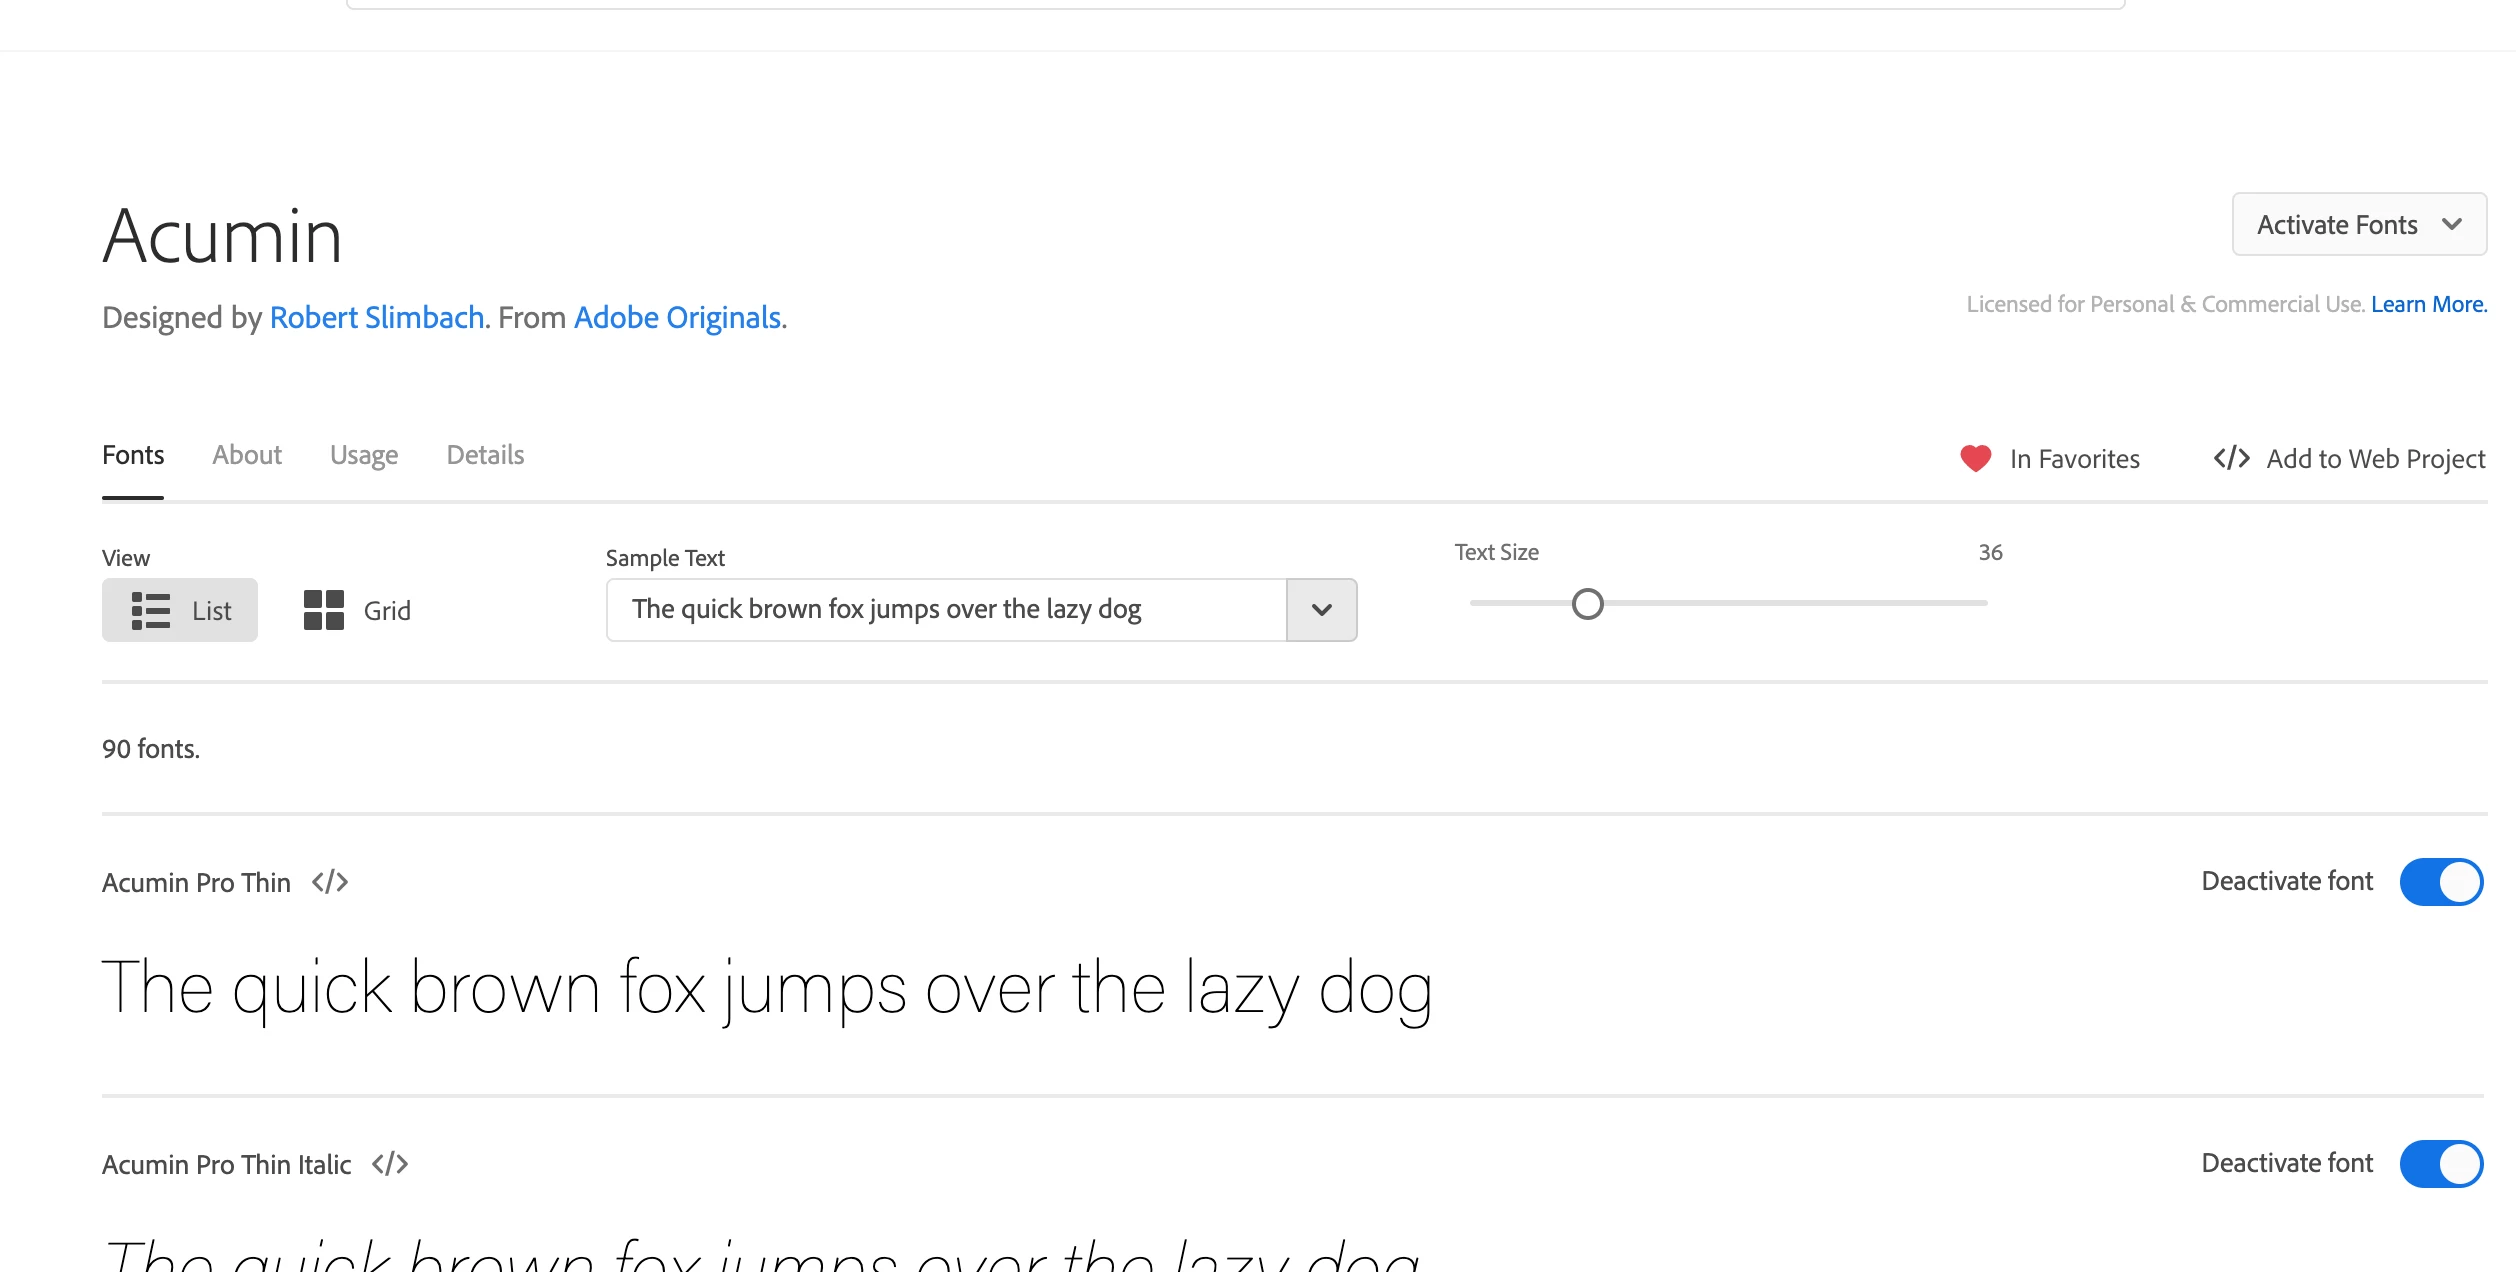Image resolution: width=2516 pixels, height=1272 pixels.
Task: Click the Learn More licensing link
Action: click(2428, 304)
